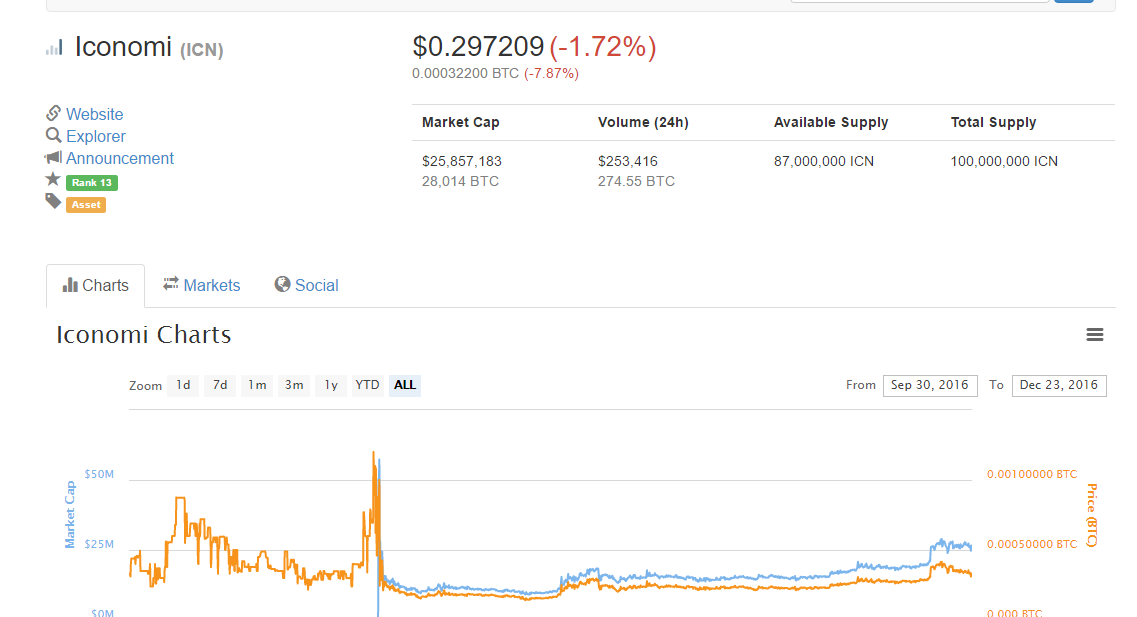
Task: Click the (ICN) ticker symbol
Action: (x=202, y=50)
